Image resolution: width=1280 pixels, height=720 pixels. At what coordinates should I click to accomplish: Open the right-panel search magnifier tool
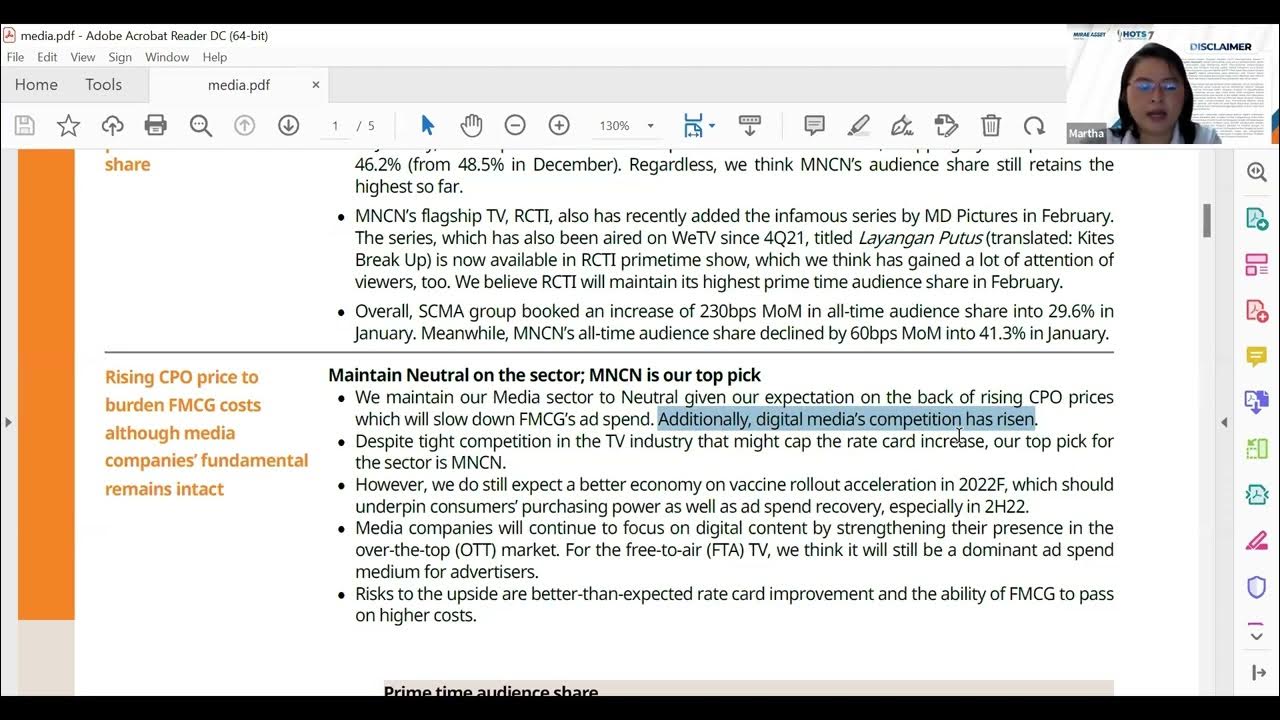1257,172
